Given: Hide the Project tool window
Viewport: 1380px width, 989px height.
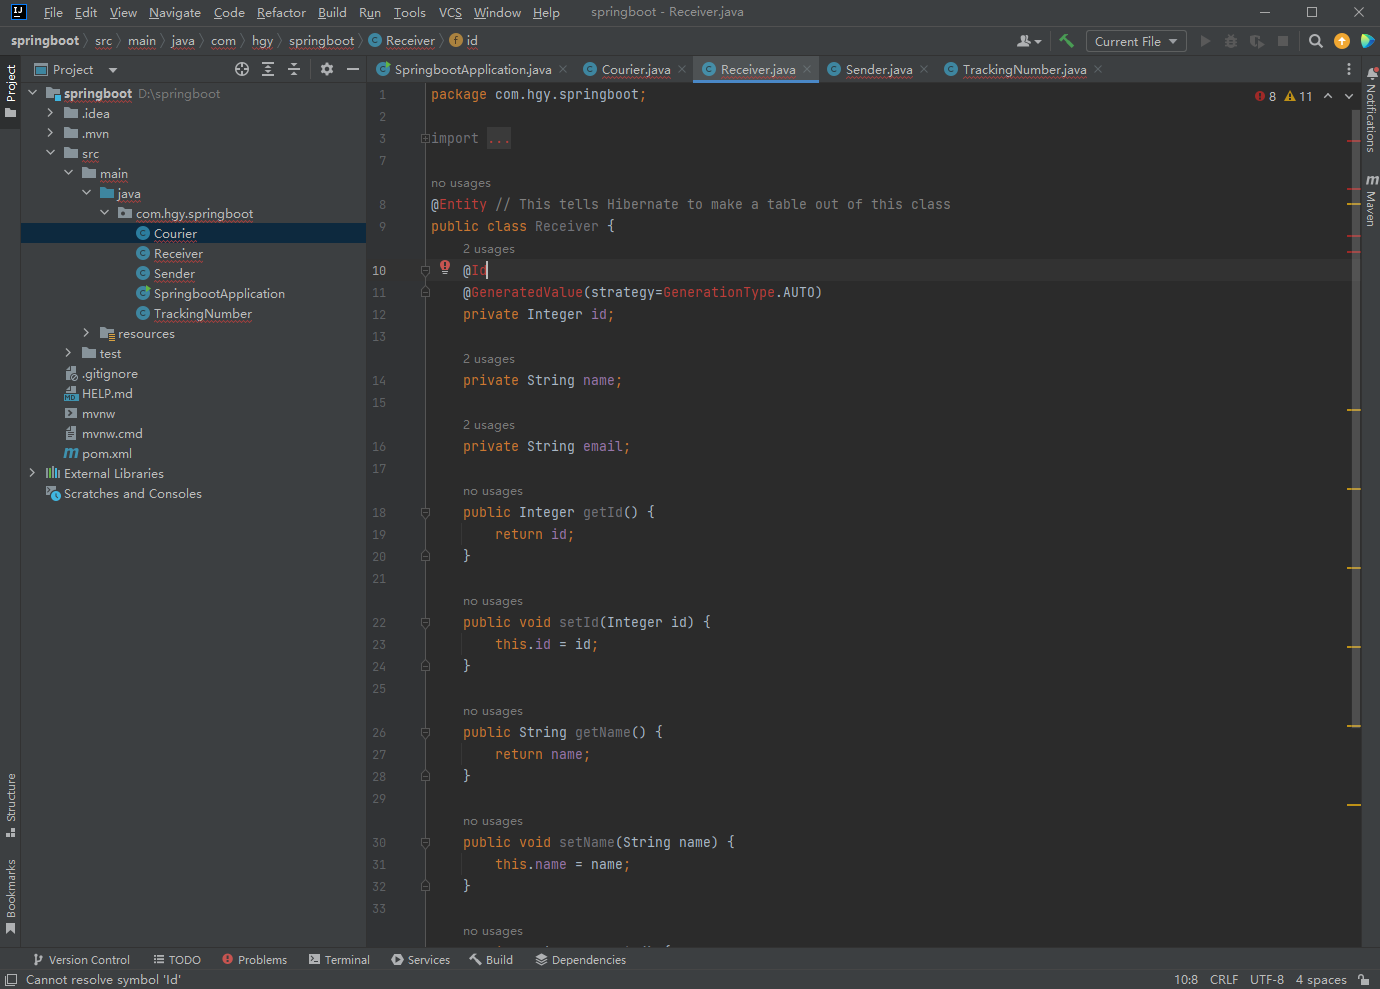Looking at the screenshot, I should pos(352,69).
